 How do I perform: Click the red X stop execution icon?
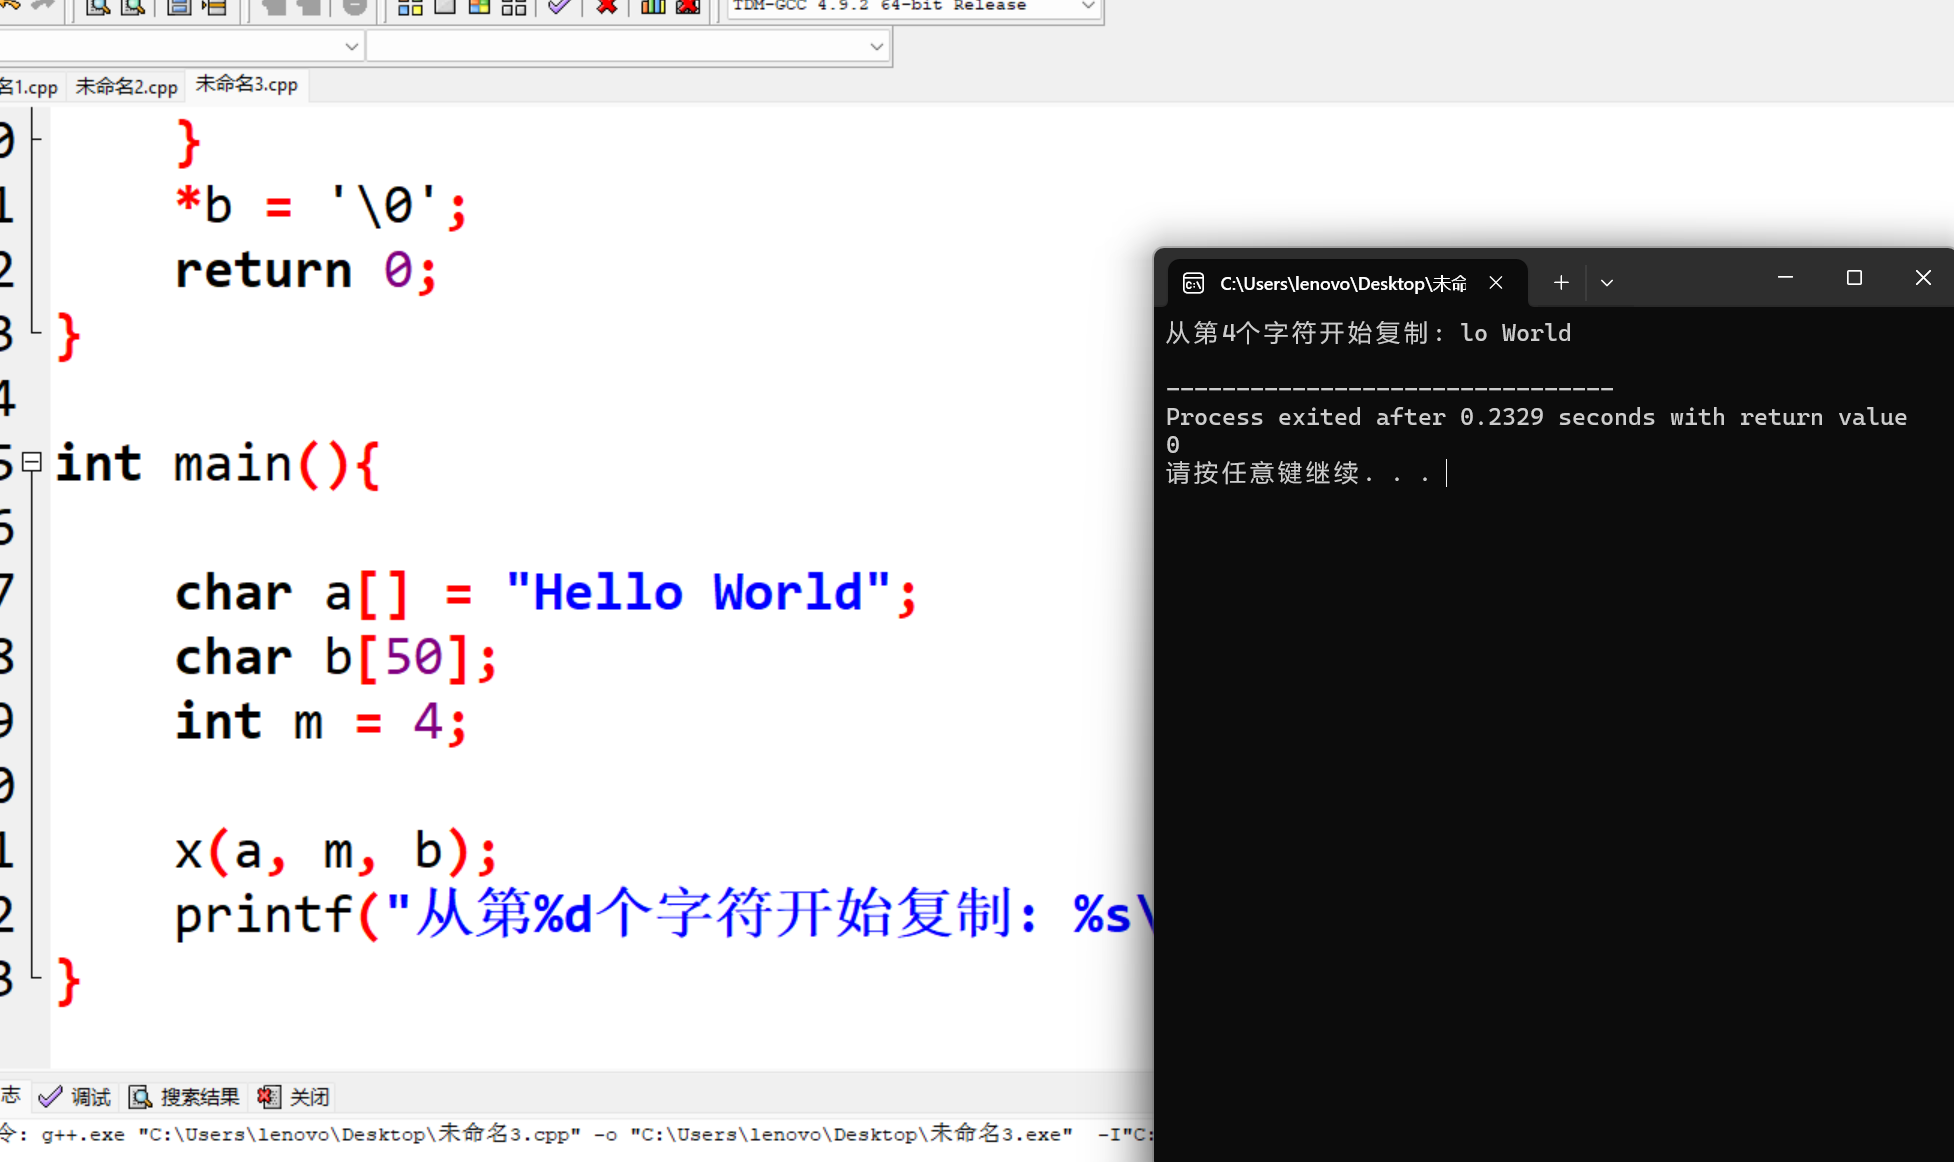[x=606, y=7]
